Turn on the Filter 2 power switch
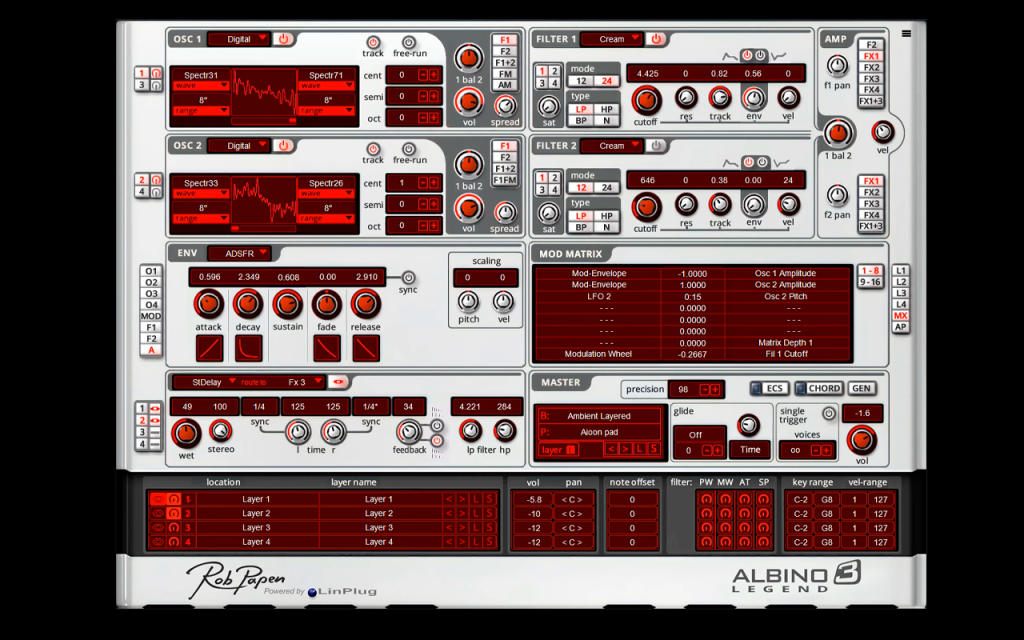Screen dimensions: 1024x640 coord(656,146)
